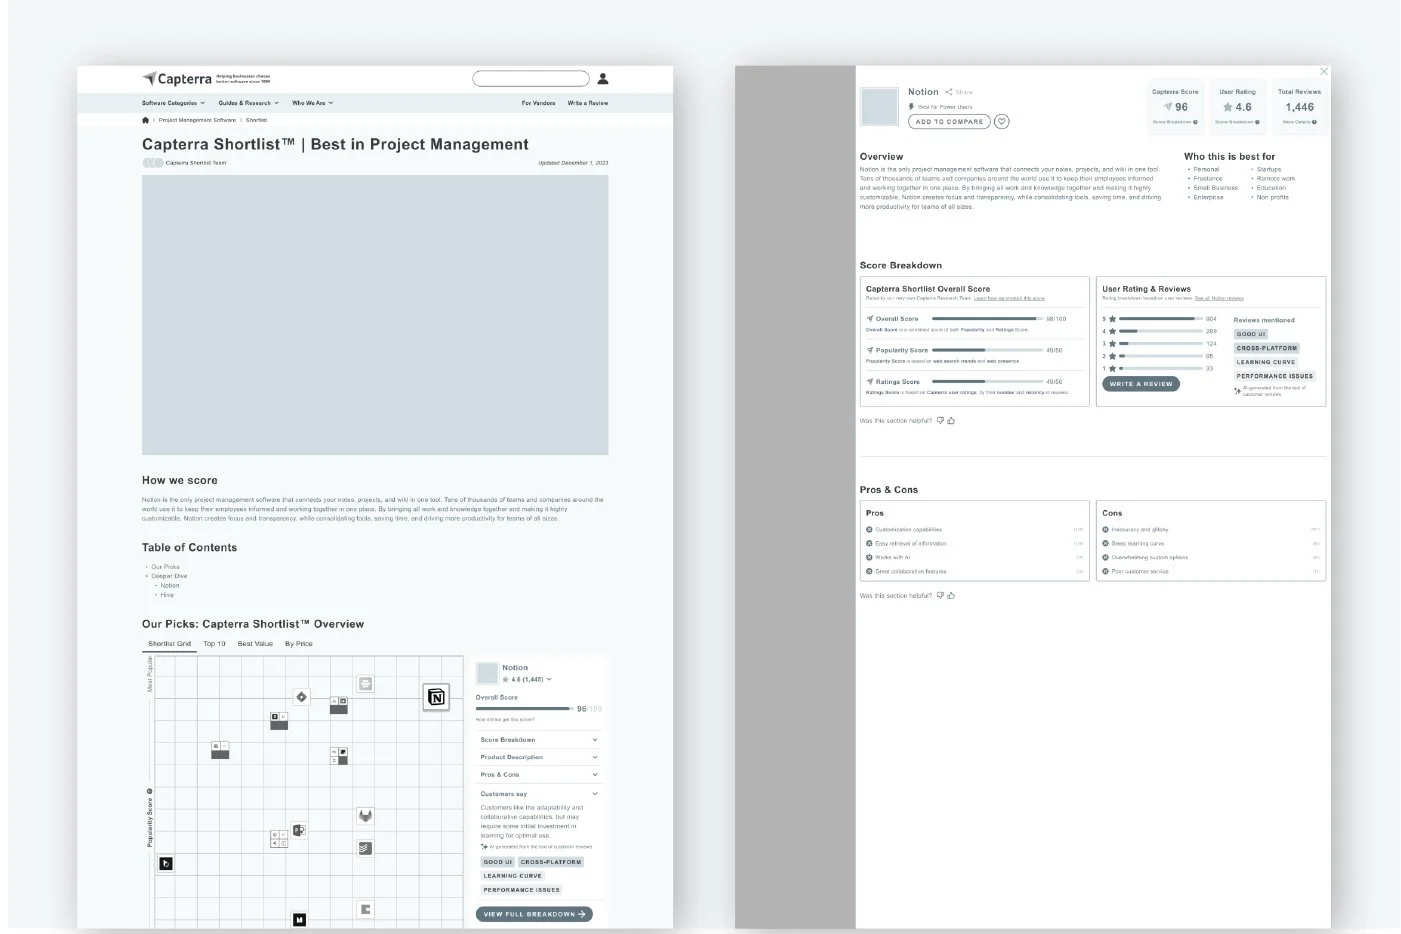Click 'Remote work' under Who this is best for
Viewport: 1401px width, 934px height.
(x=1276, y=179)
